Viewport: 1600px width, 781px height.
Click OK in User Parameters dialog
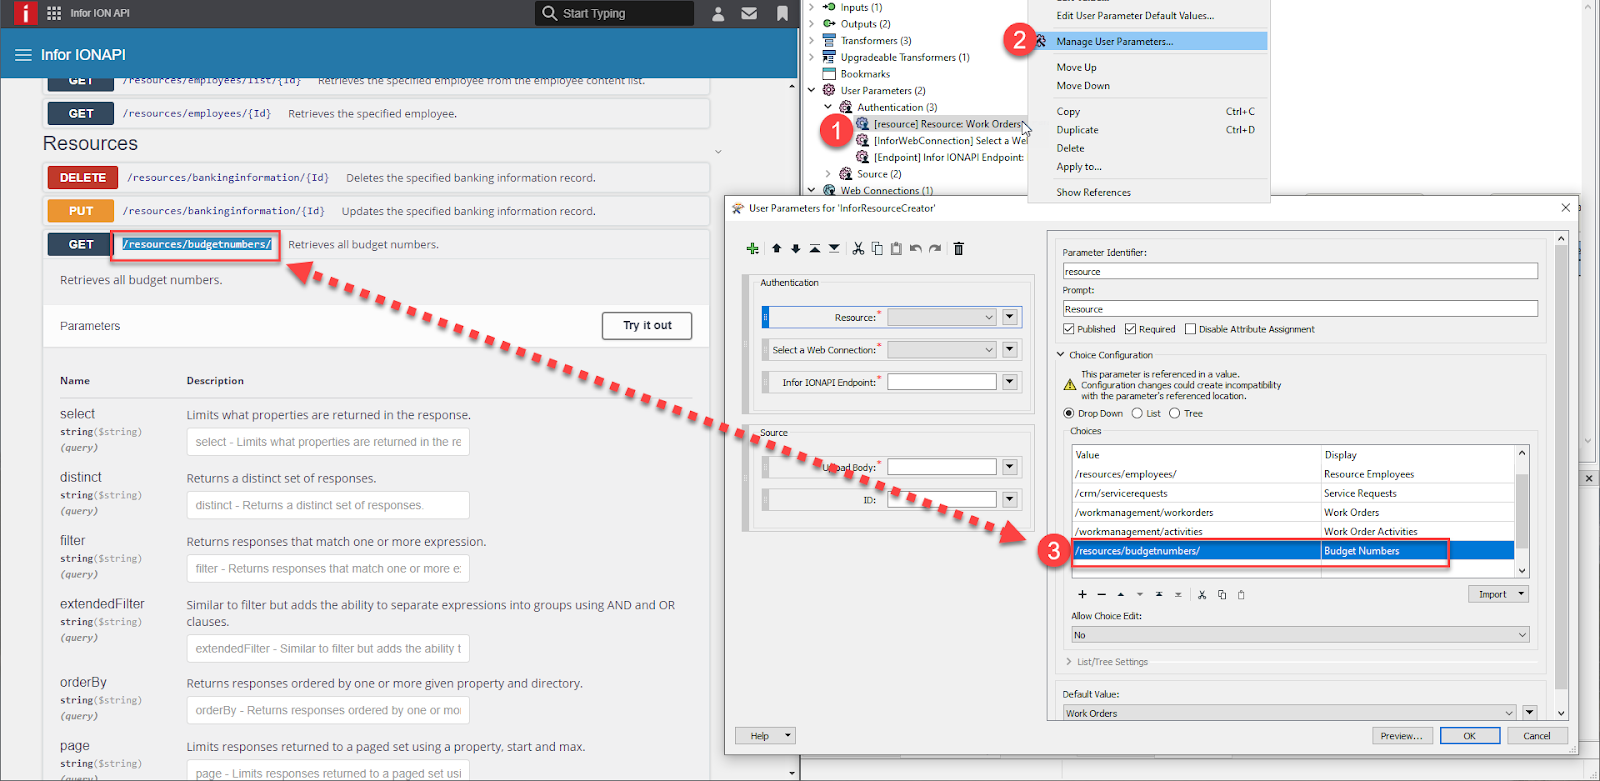1470,735
